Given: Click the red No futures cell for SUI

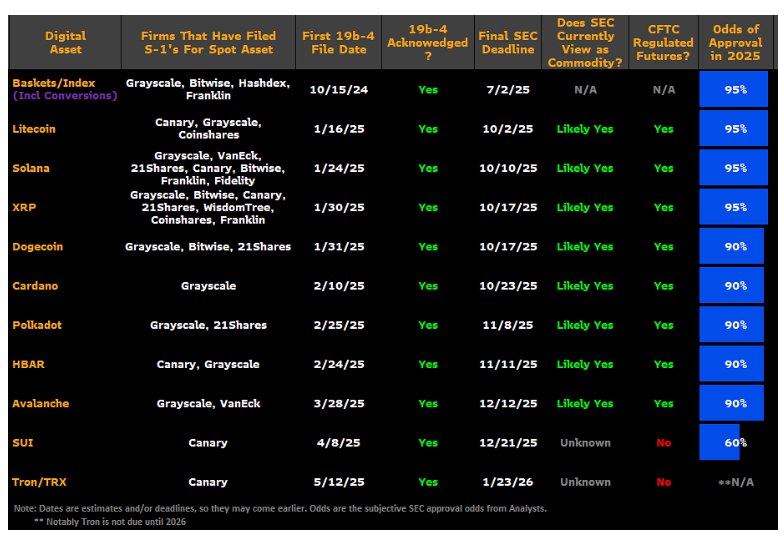Looking at the screenshot, I should point(664,442).
